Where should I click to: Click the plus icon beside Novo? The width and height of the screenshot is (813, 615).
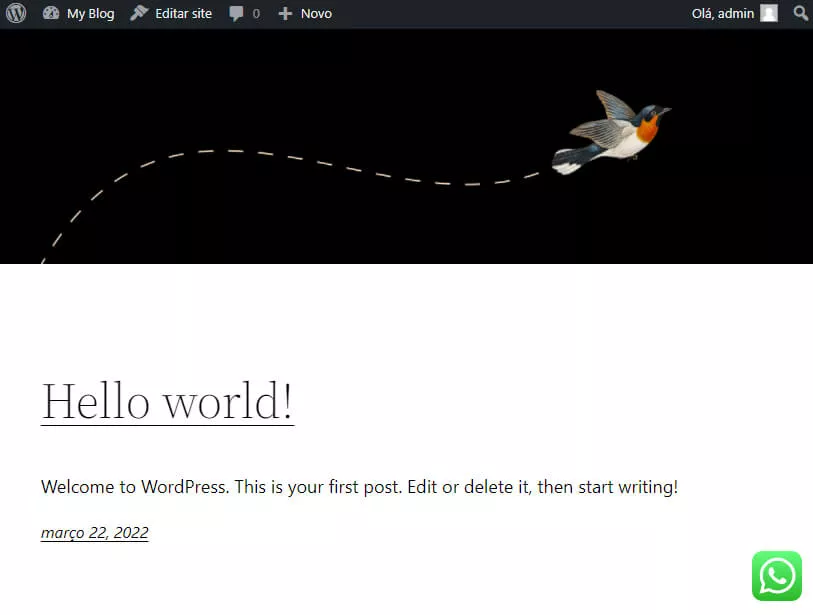coord(285,14)
